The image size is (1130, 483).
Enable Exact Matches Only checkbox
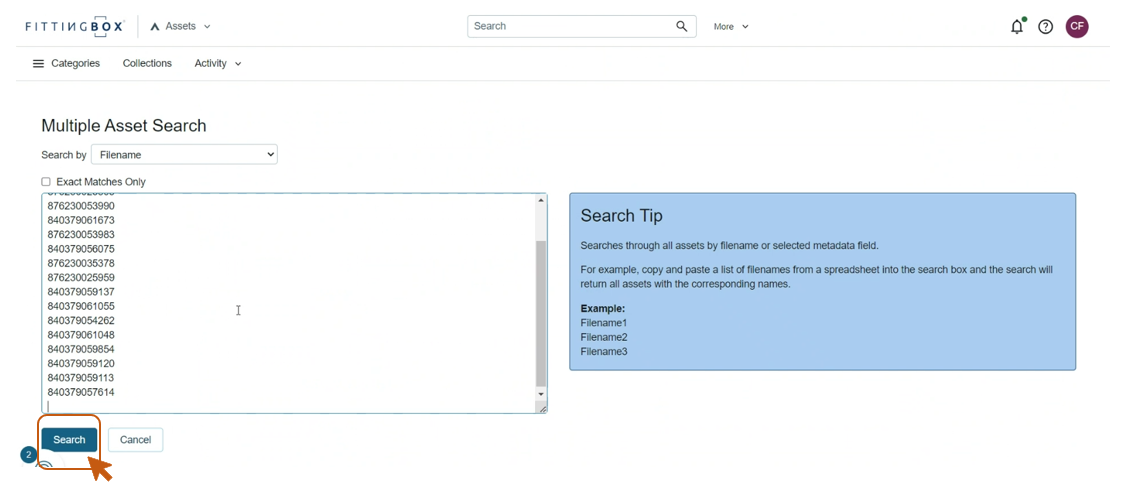point(46,182)
